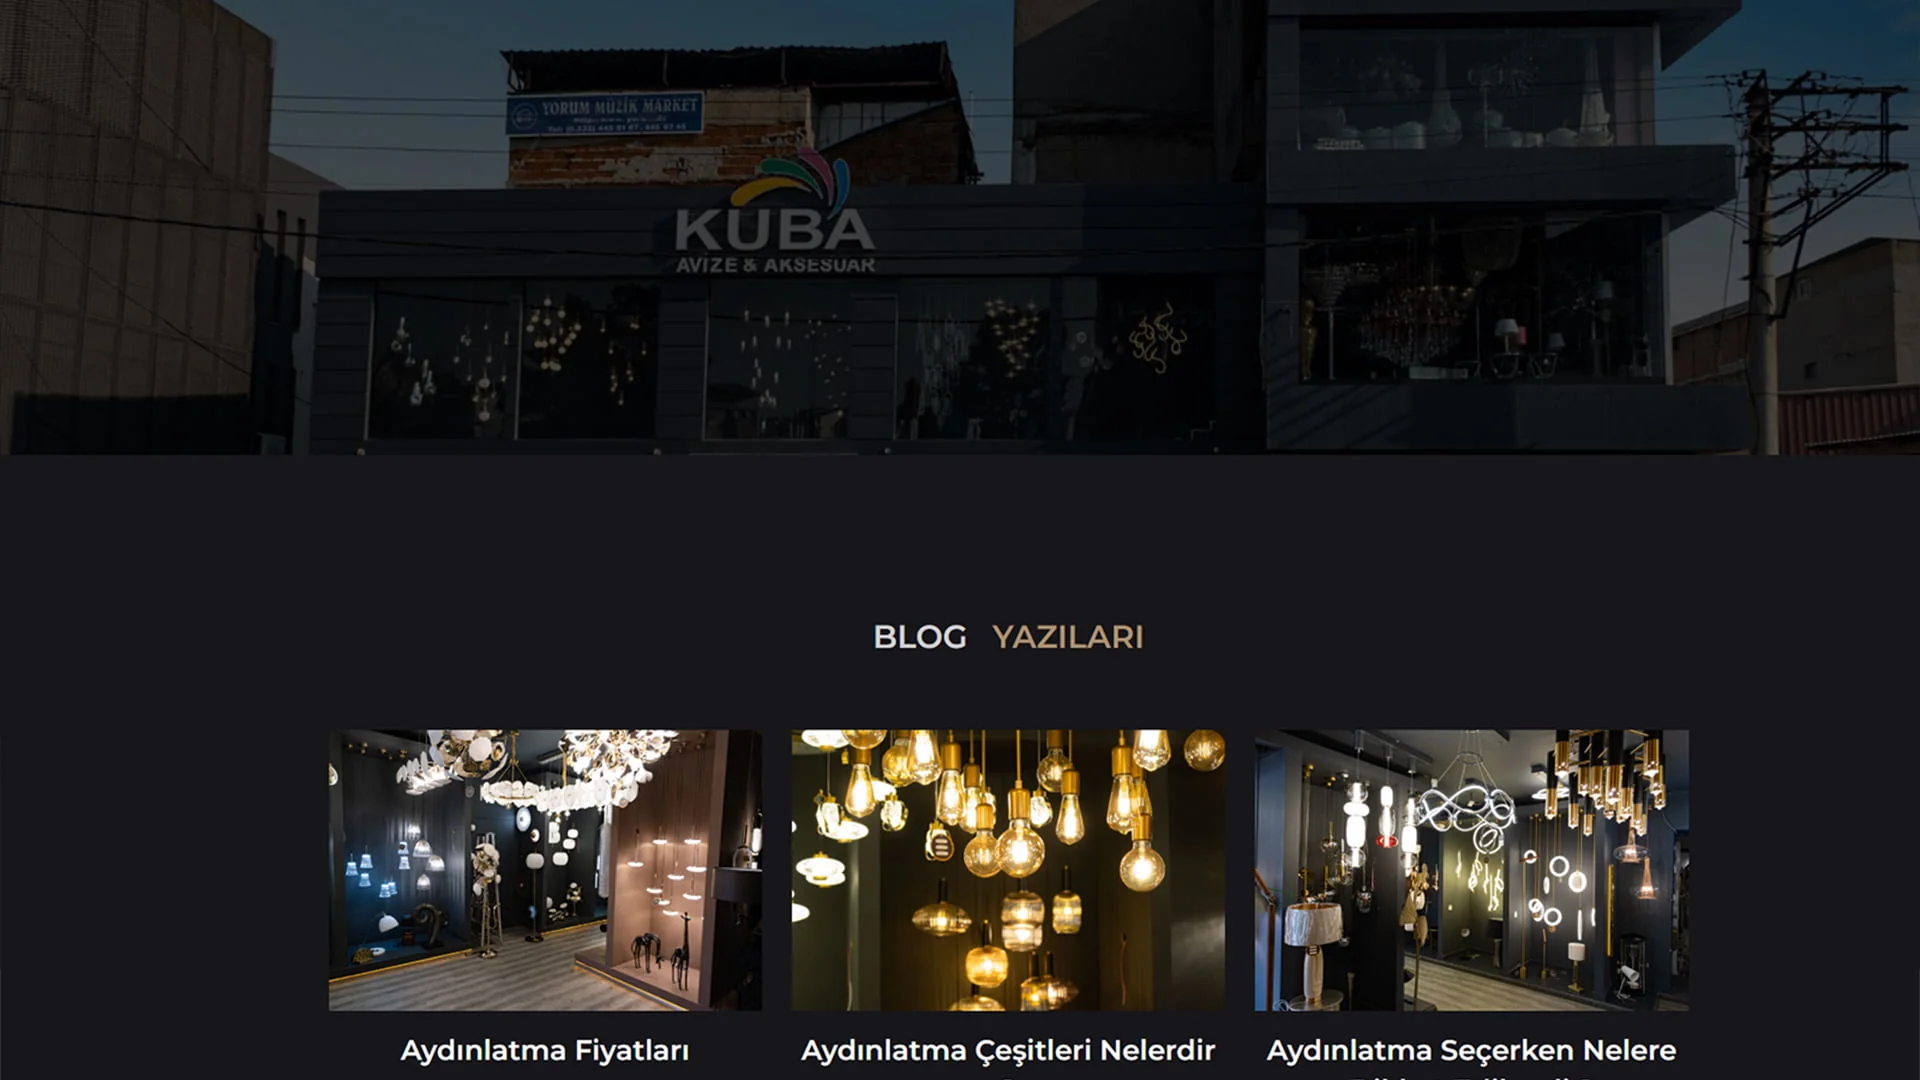
Task: Open the Aydınlatma Fiyatları blog thumbnail
Action: pyautogui.click(x=545, y=869)
